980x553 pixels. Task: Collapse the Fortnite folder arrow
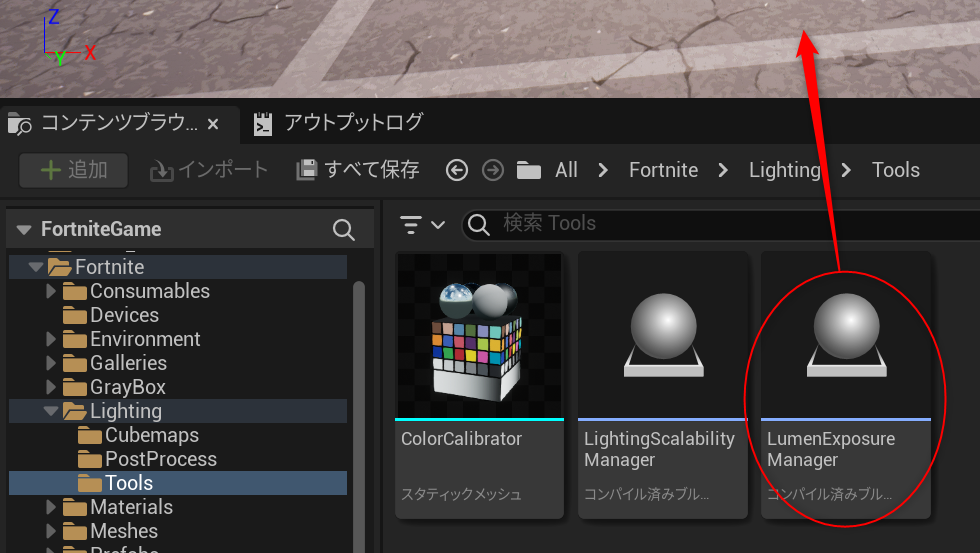pyautogui.click(x=36, y=267)
